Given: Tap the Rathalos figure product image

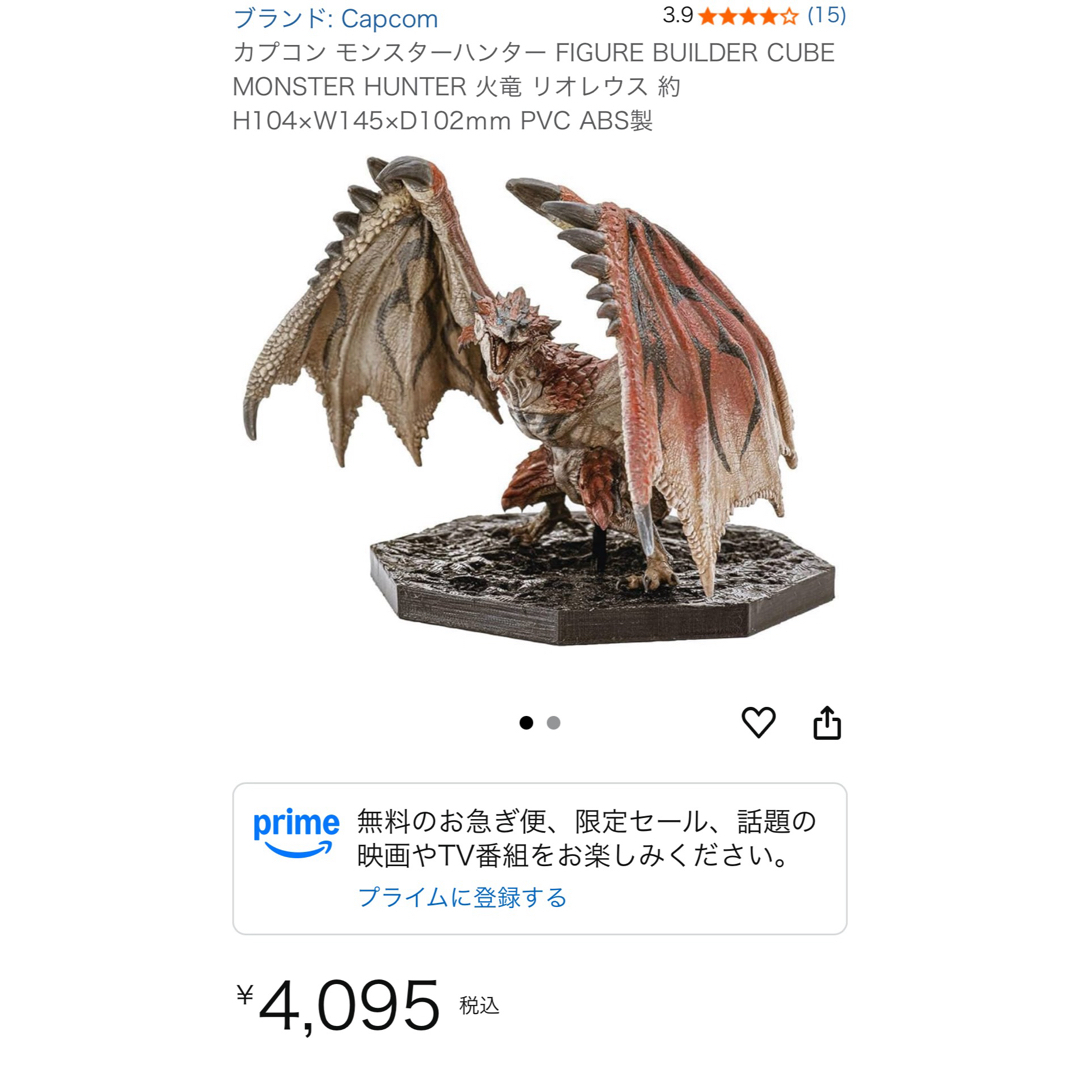Looking at the screenshot, I should [539, 399].
